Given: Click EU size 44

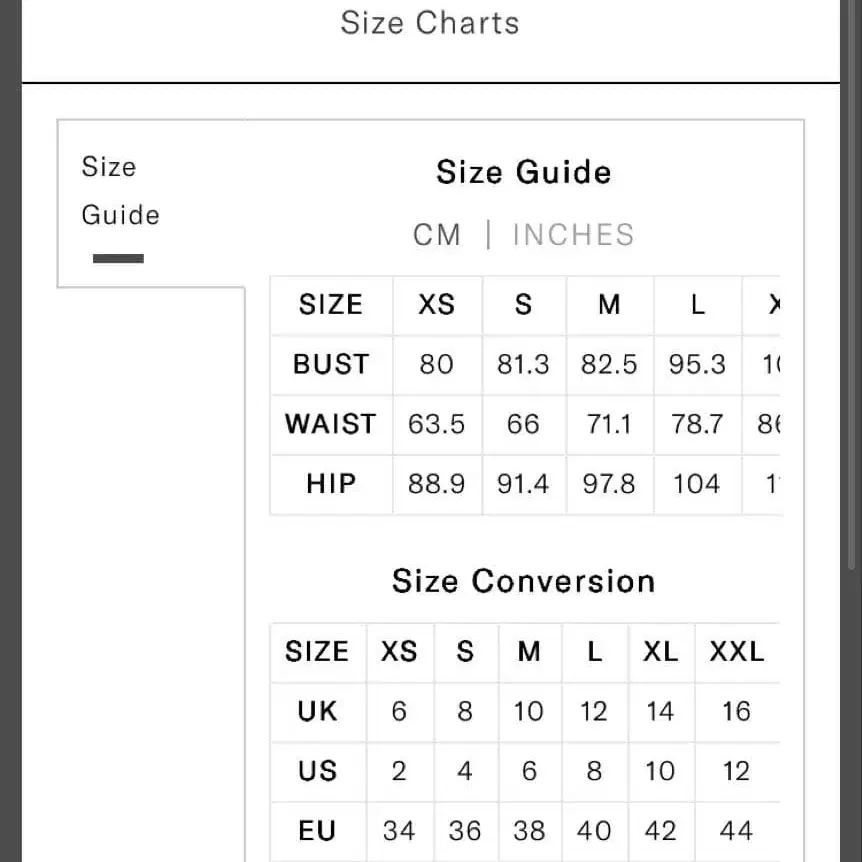Looking at the screenshot, I should pyautogui.click(x=737, y=830).
